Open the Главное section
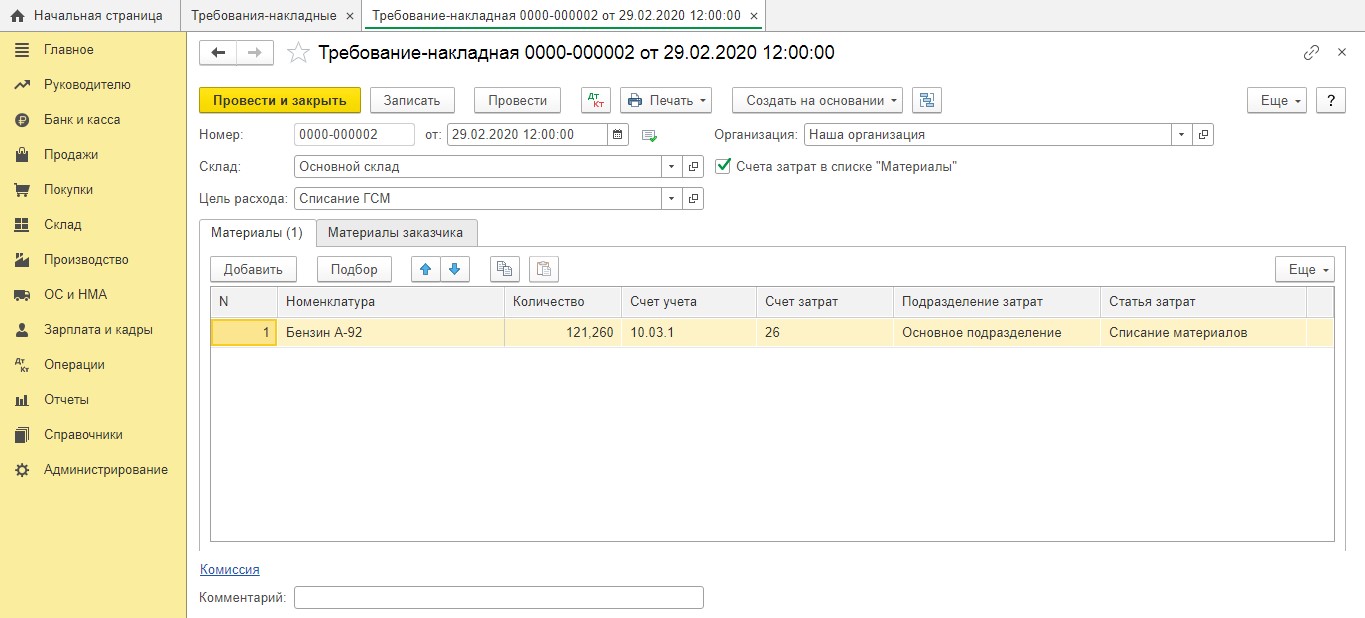The width and height of the screenshot is (1365, 618). (68, 50)
